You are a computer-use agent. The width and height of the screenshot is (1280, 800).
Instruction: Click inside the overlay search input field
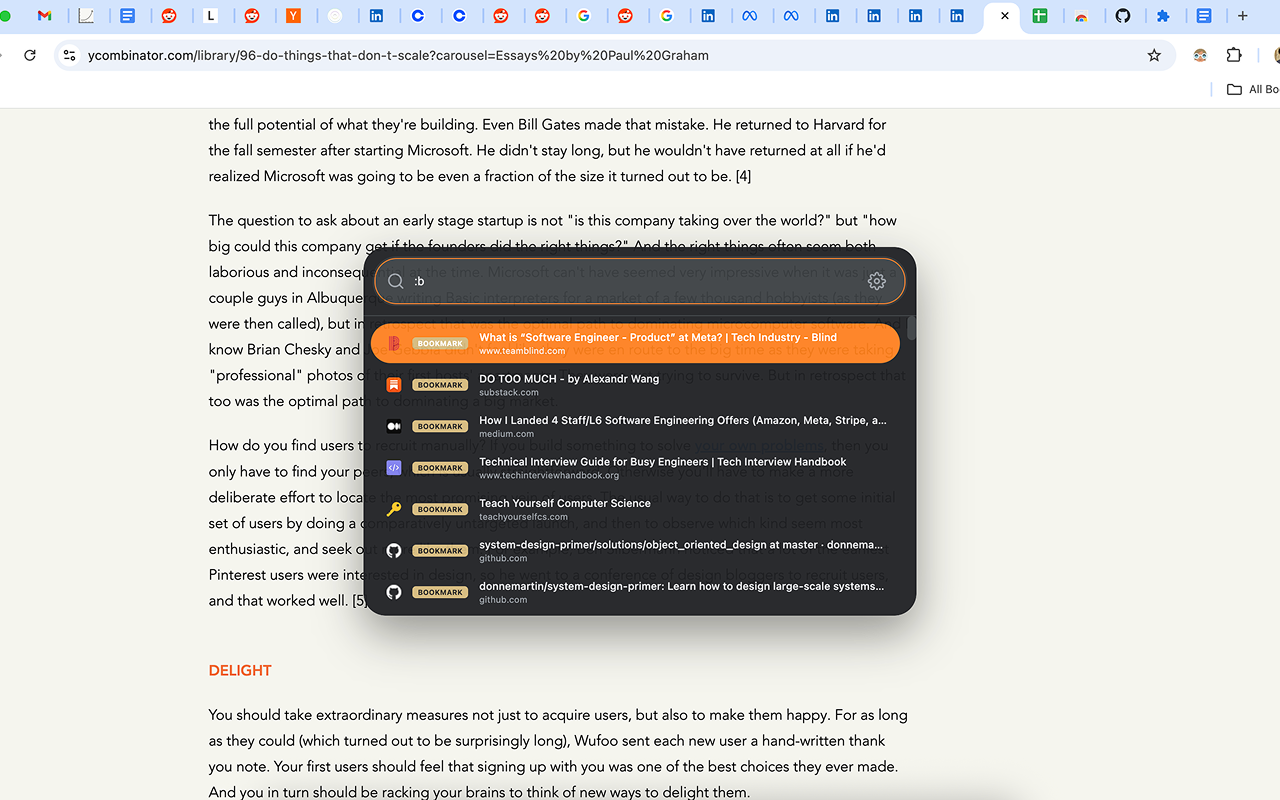600,281
